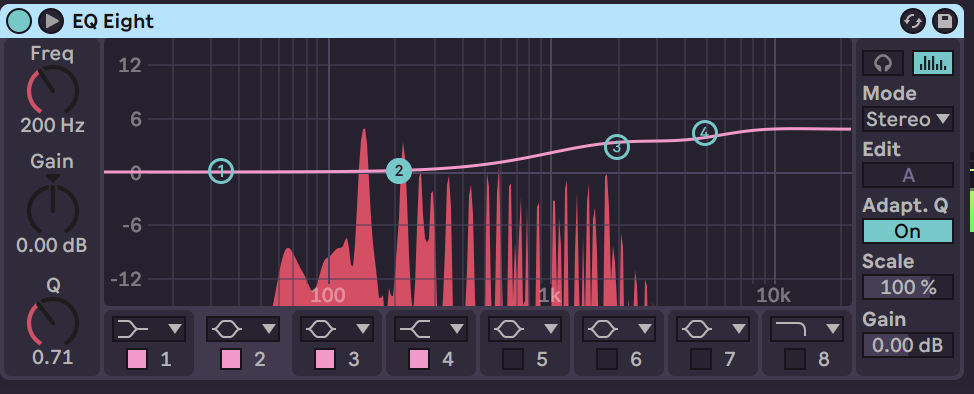
Task: Enable band 5 activator
Action: 513,359
